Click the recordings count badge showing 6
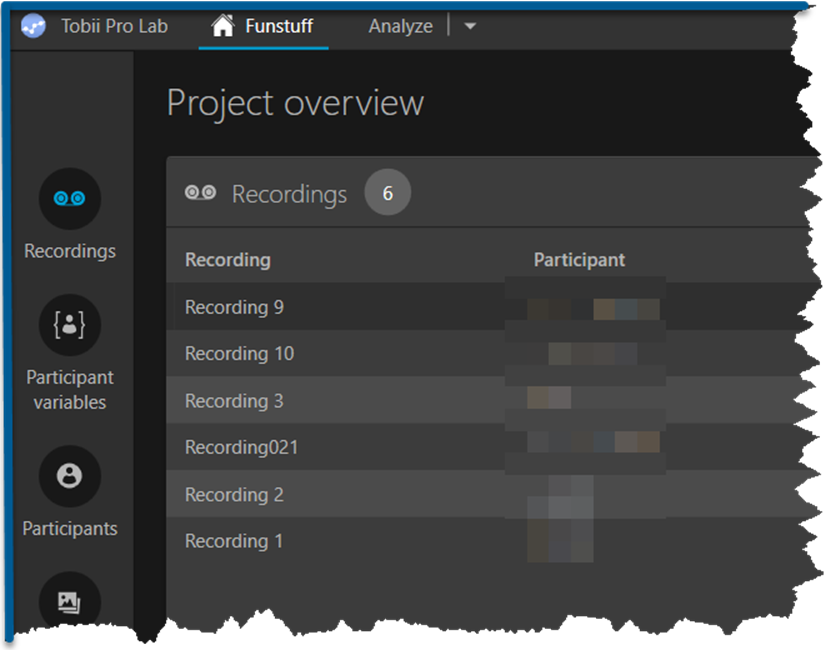This screenshot has height=650, width=831. click(387, 193)
